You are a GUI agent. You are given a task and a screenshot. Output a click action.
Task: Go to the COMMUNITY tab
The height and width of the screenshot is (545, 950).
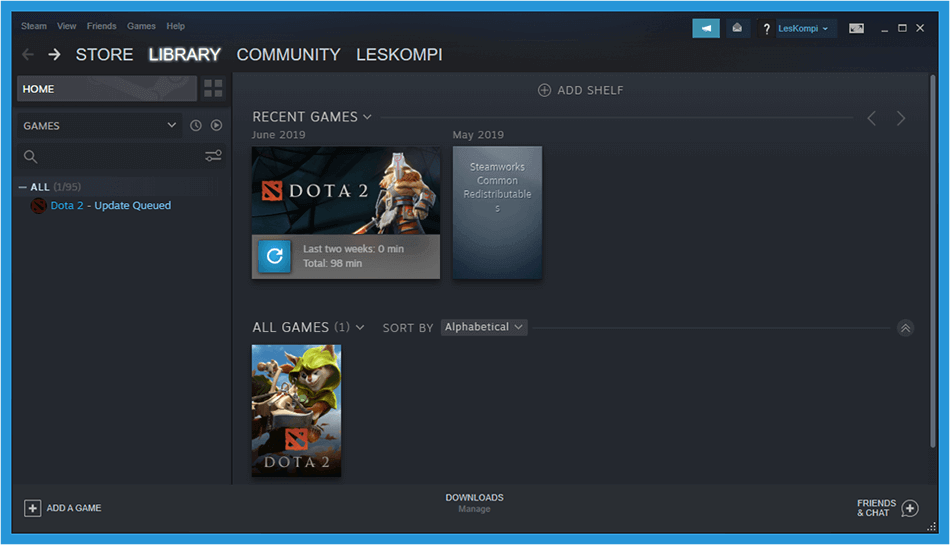click(288, 54)
